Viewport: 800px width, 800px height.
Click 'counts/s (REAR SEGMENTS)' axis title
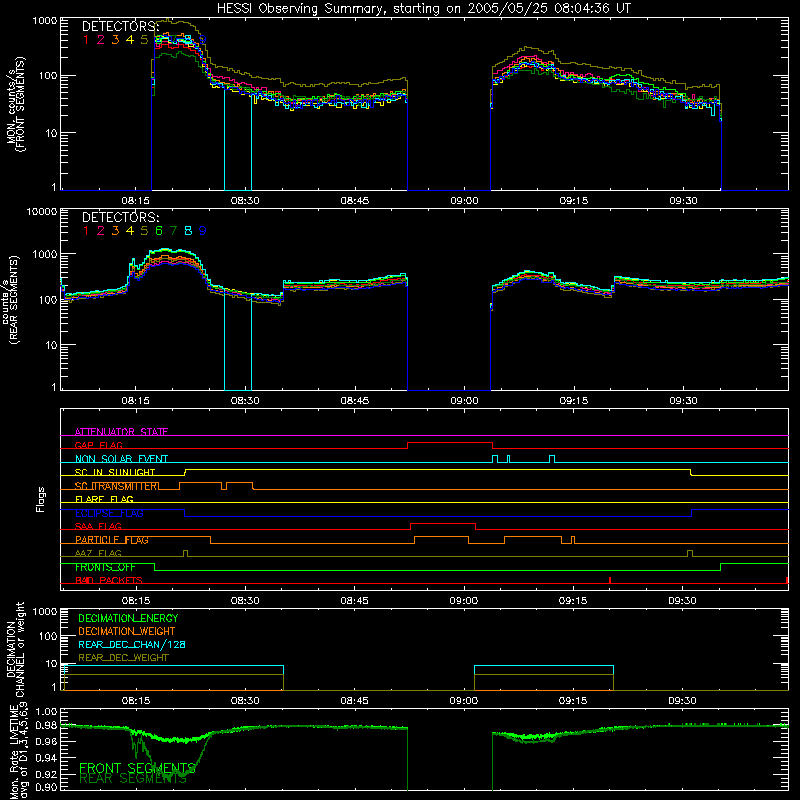point(10,300)
